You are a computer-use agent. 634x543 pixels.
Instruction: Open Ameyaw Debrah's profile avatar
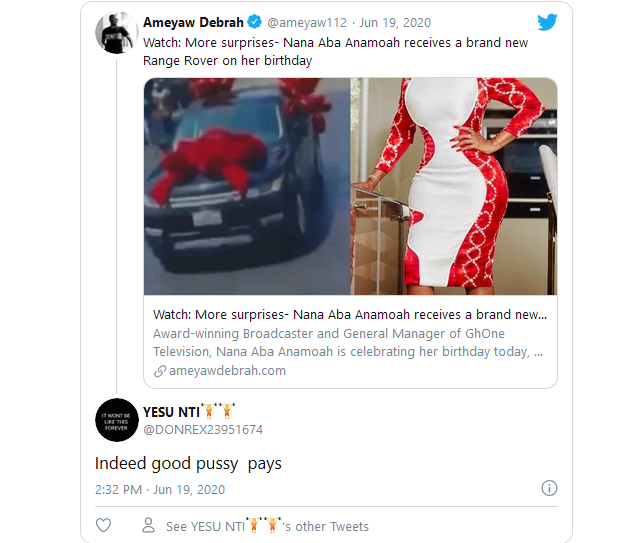pyautogui.click(x=116, y=32)
